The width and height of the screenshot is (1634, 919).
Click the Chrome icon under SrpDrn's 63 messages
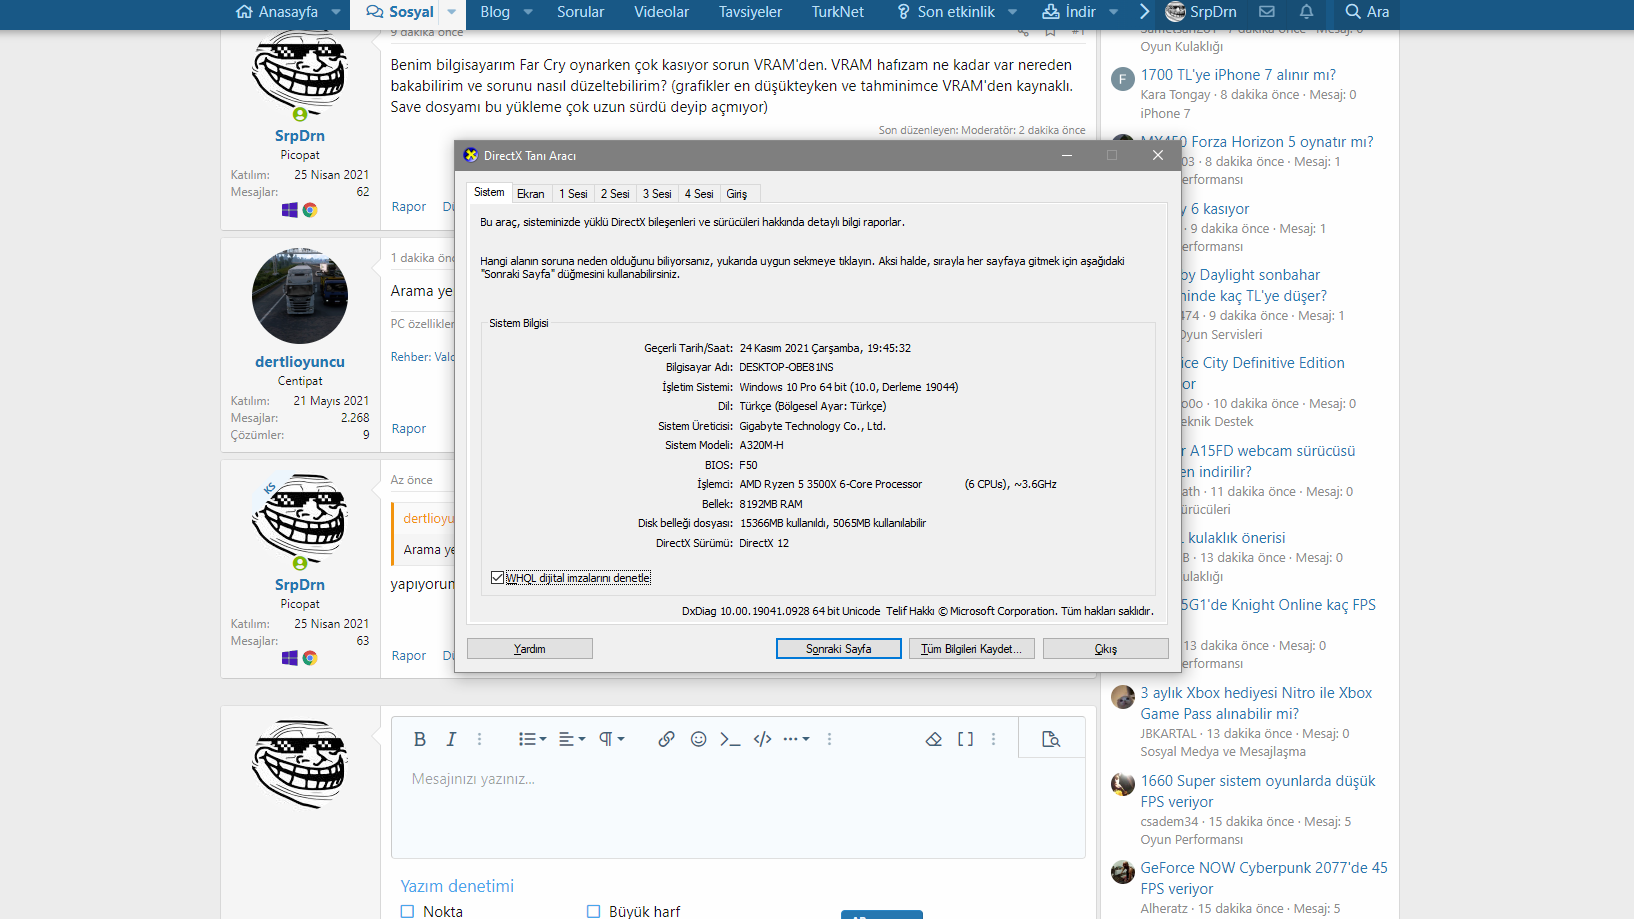310,658
